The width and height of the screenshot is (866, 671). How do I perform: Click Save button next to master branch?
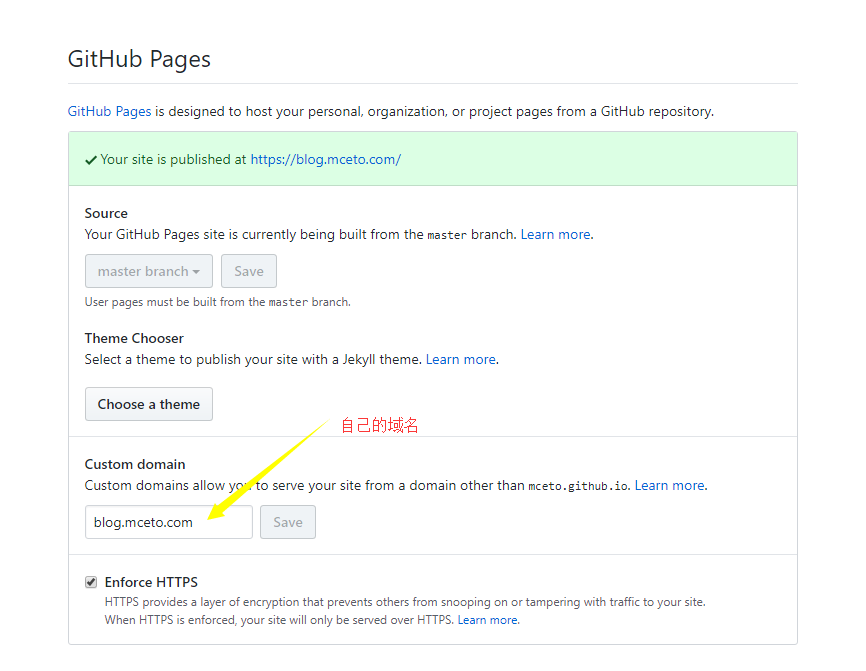click(249, 271)
